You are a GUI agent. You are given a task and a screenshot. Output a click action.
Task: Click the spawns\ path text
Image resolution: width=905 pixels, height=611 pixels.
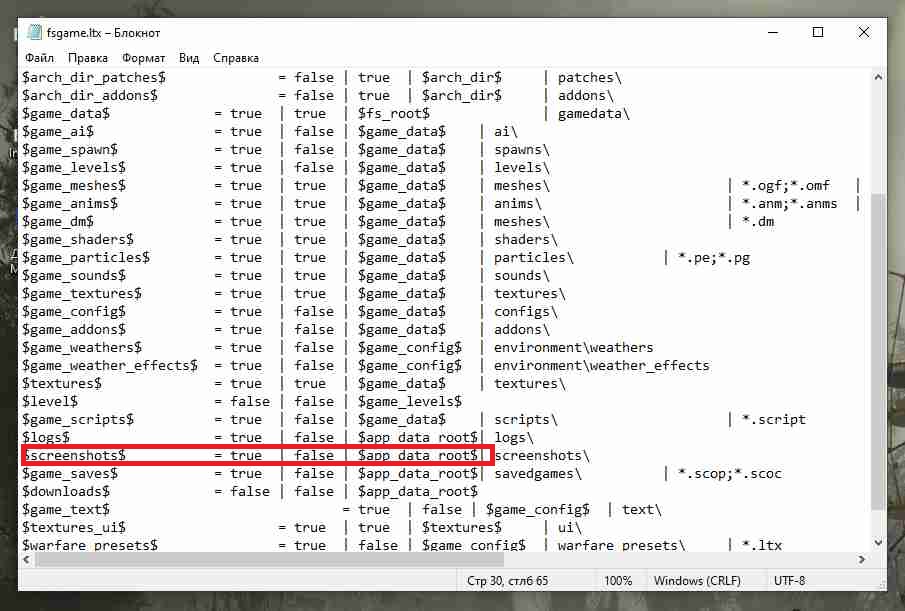click(522, 149)
